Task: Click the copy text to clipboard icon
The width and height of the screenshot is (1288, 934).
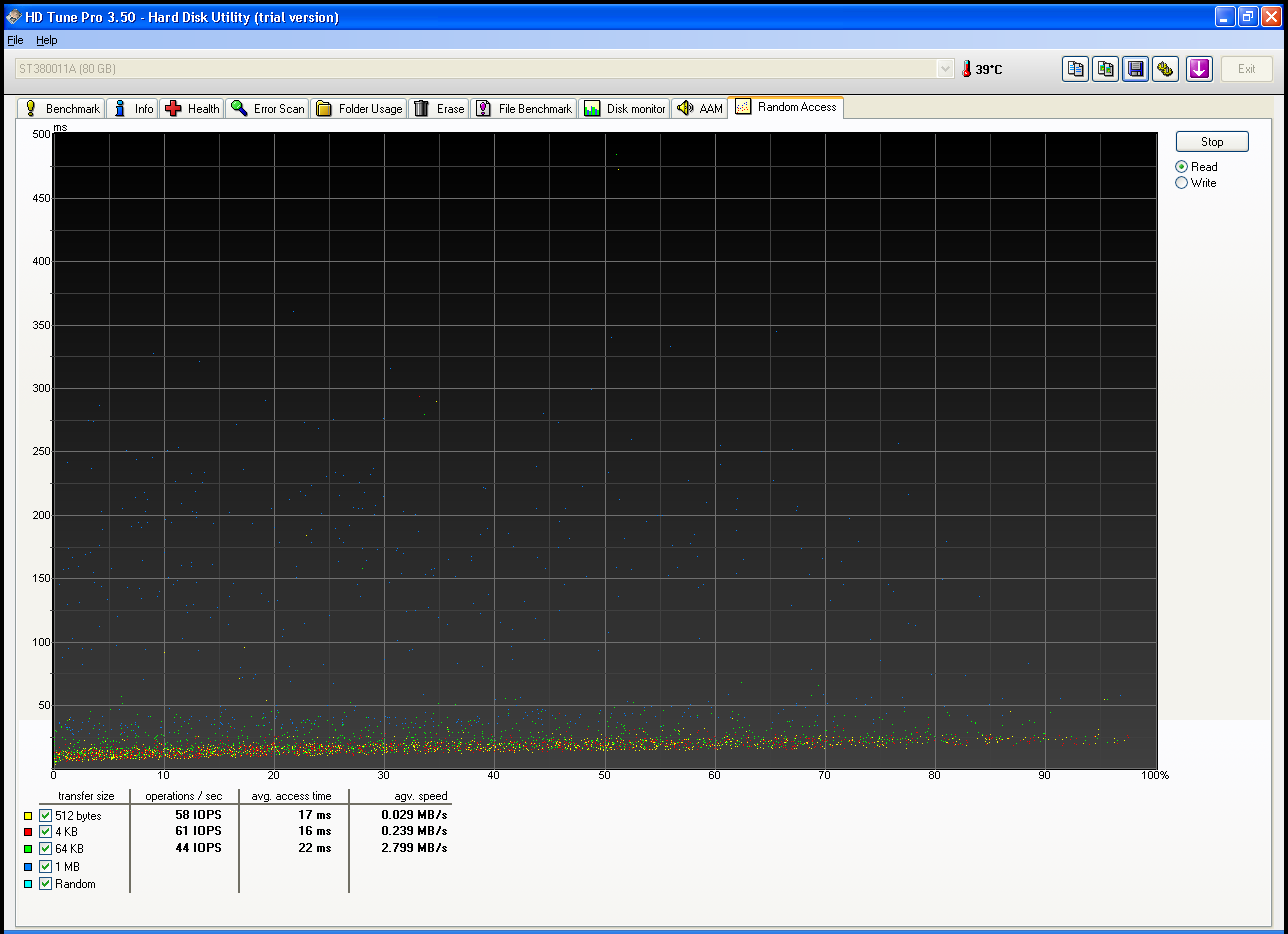Action: point(1075,69)
